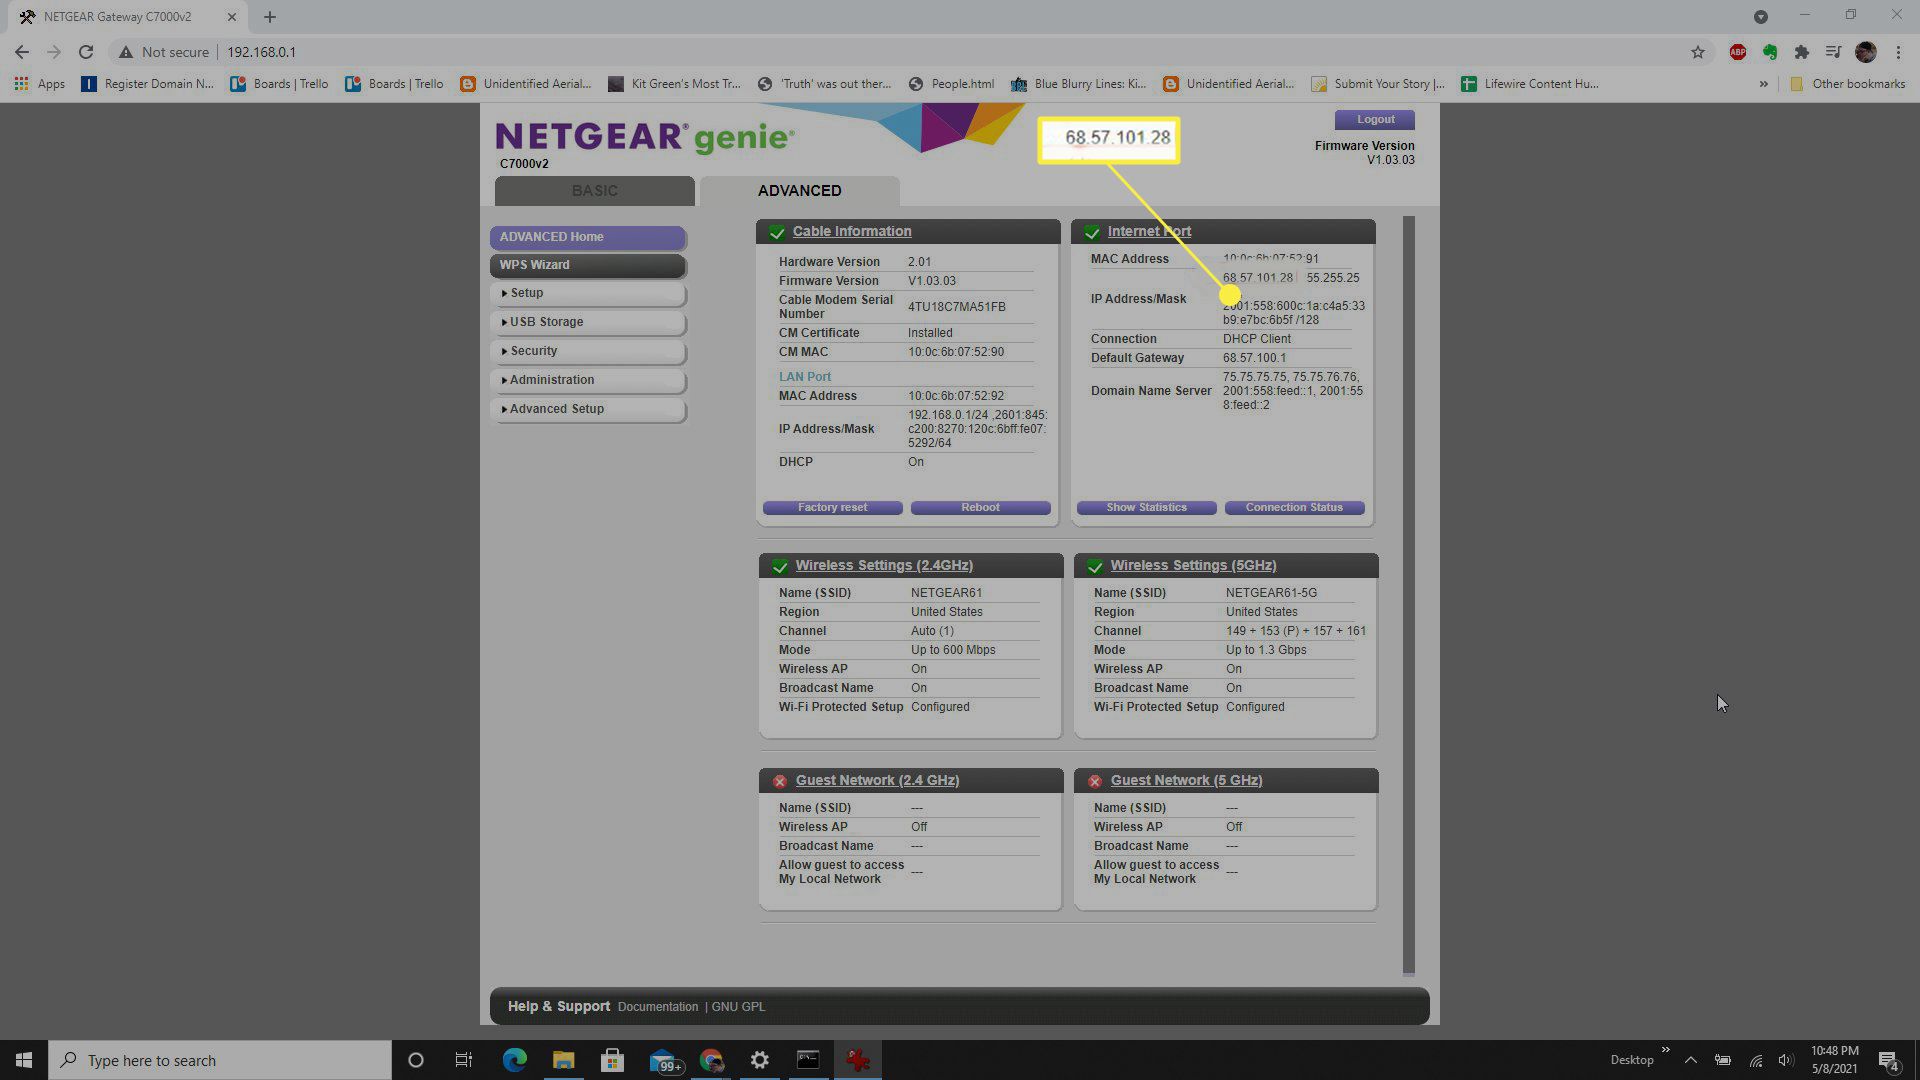
Task: Open the Evernote extension icon
Action: coord(1770,52)
